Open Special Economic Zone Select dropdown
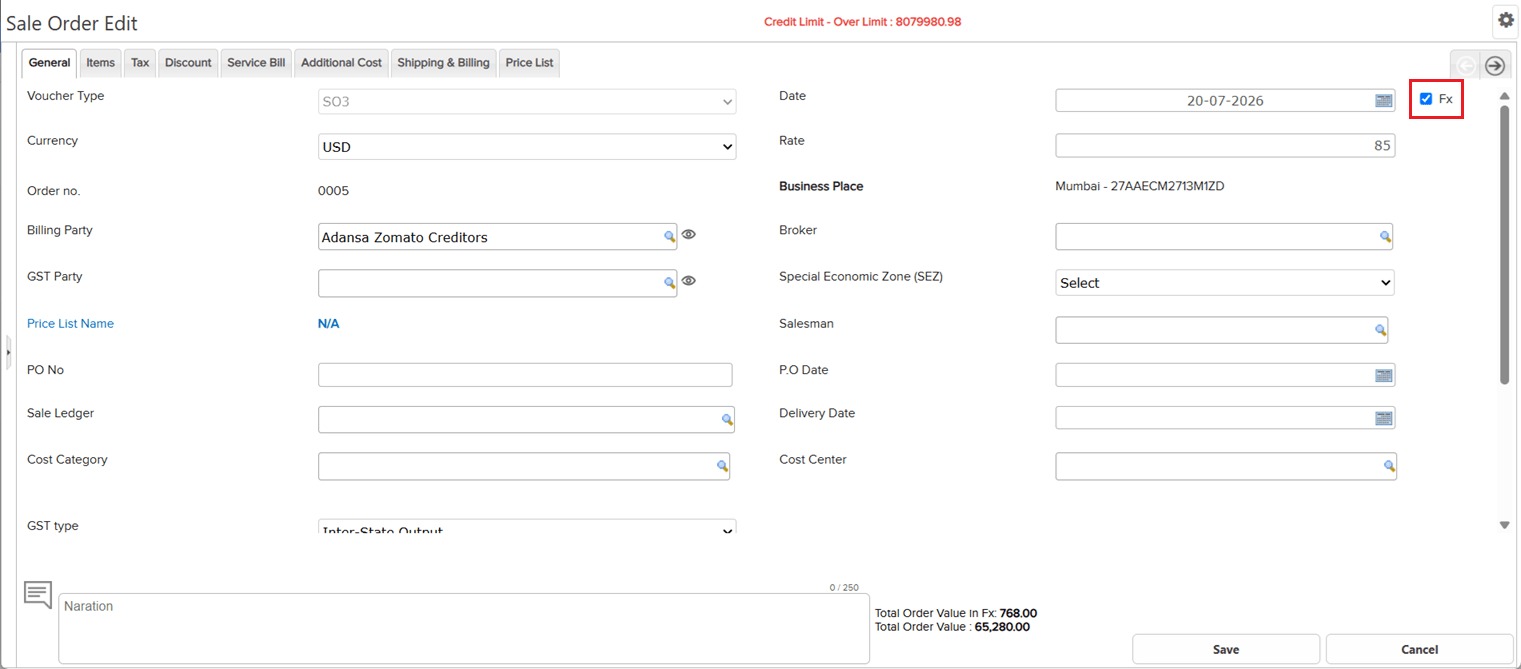Image resolution: width=1521 pixels, height=669 pixels. 1225,283
